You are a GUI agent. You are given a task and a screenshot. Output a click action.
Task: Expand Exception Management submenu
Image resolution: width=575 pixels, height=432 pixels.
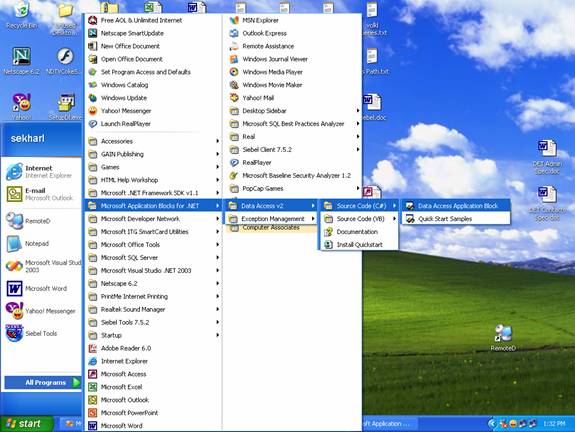[x=270, y=219]
